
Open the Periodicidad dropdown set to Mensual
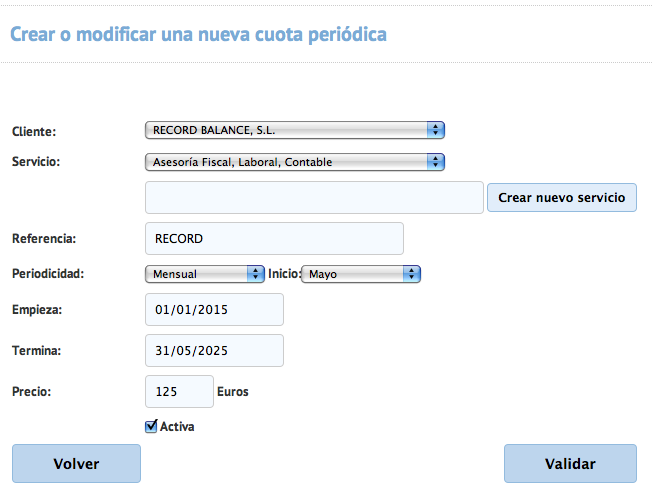[204, 274]
